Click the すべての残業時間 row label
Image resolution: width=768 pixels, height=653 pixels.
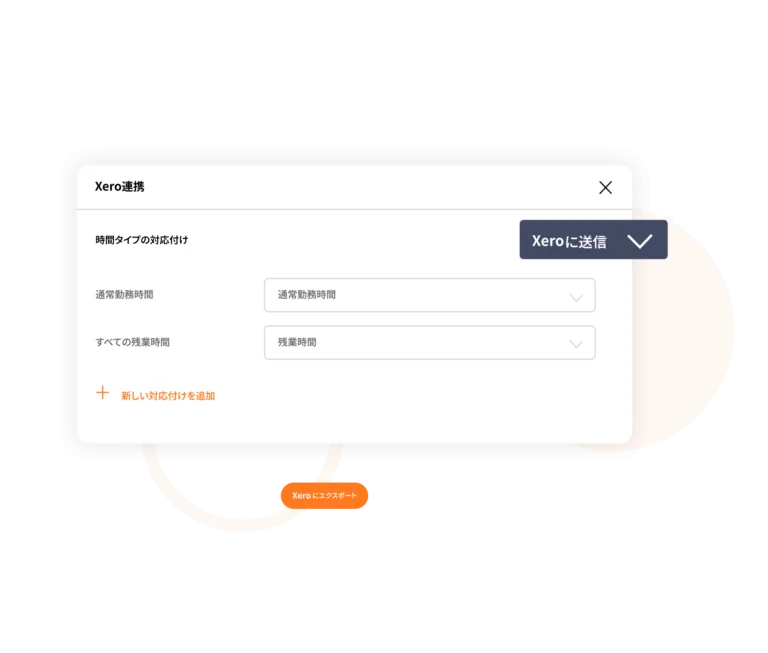(132, 342)
